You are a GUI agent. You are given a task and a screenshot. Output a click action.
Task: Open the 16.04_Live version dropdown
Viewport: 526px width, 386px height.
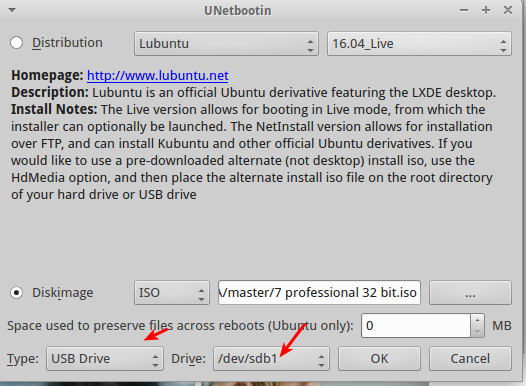(x=419, y=44)
